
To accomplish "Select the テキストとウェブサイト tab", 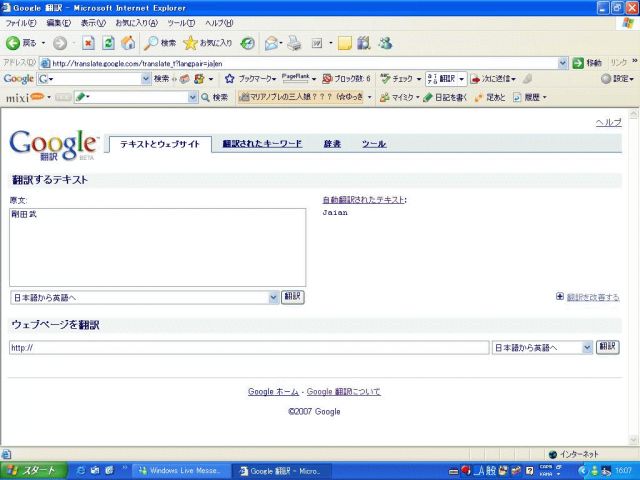I will click(160, 144).
